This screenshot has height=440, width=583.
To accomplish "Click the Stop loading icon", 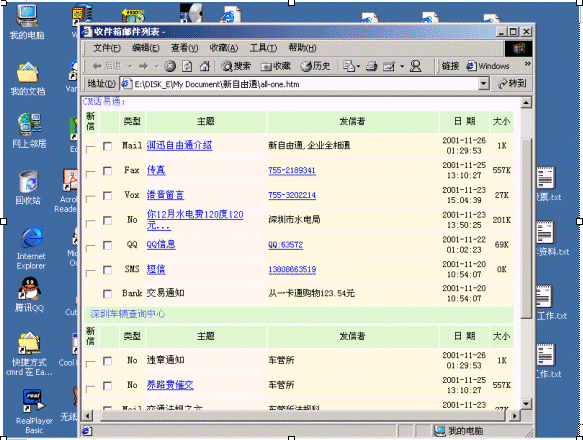I will [170, 66].
